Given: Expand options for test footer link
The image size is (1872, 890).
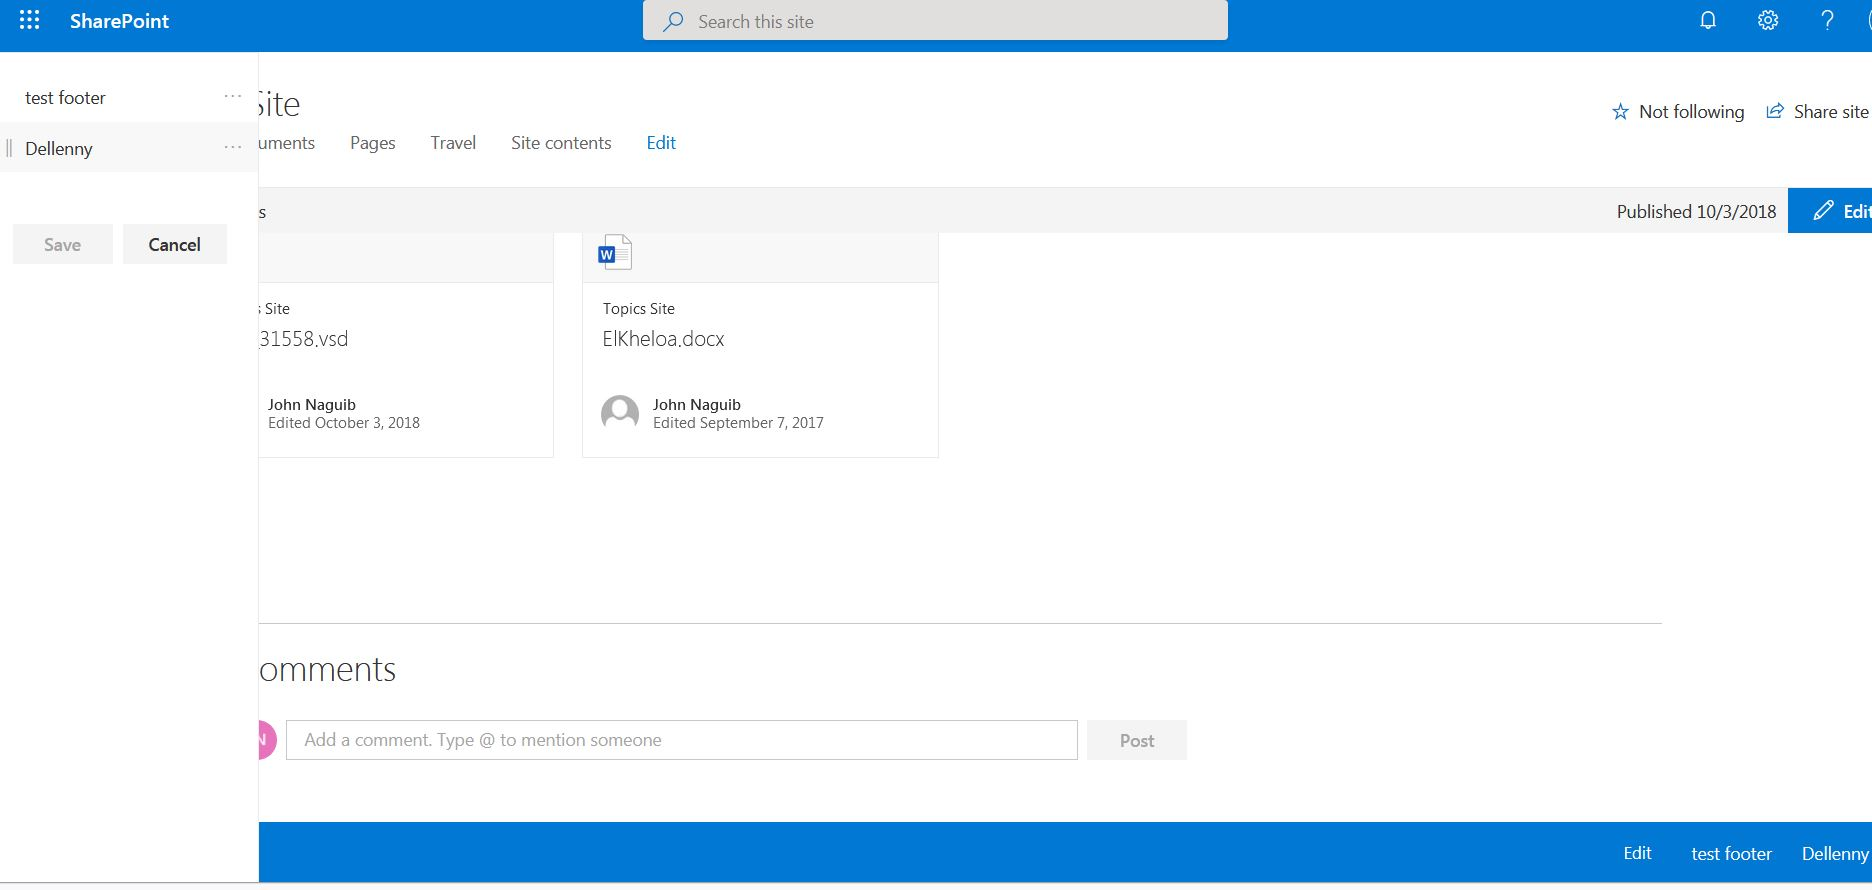Looking at the screenshot, I should 233,97.
